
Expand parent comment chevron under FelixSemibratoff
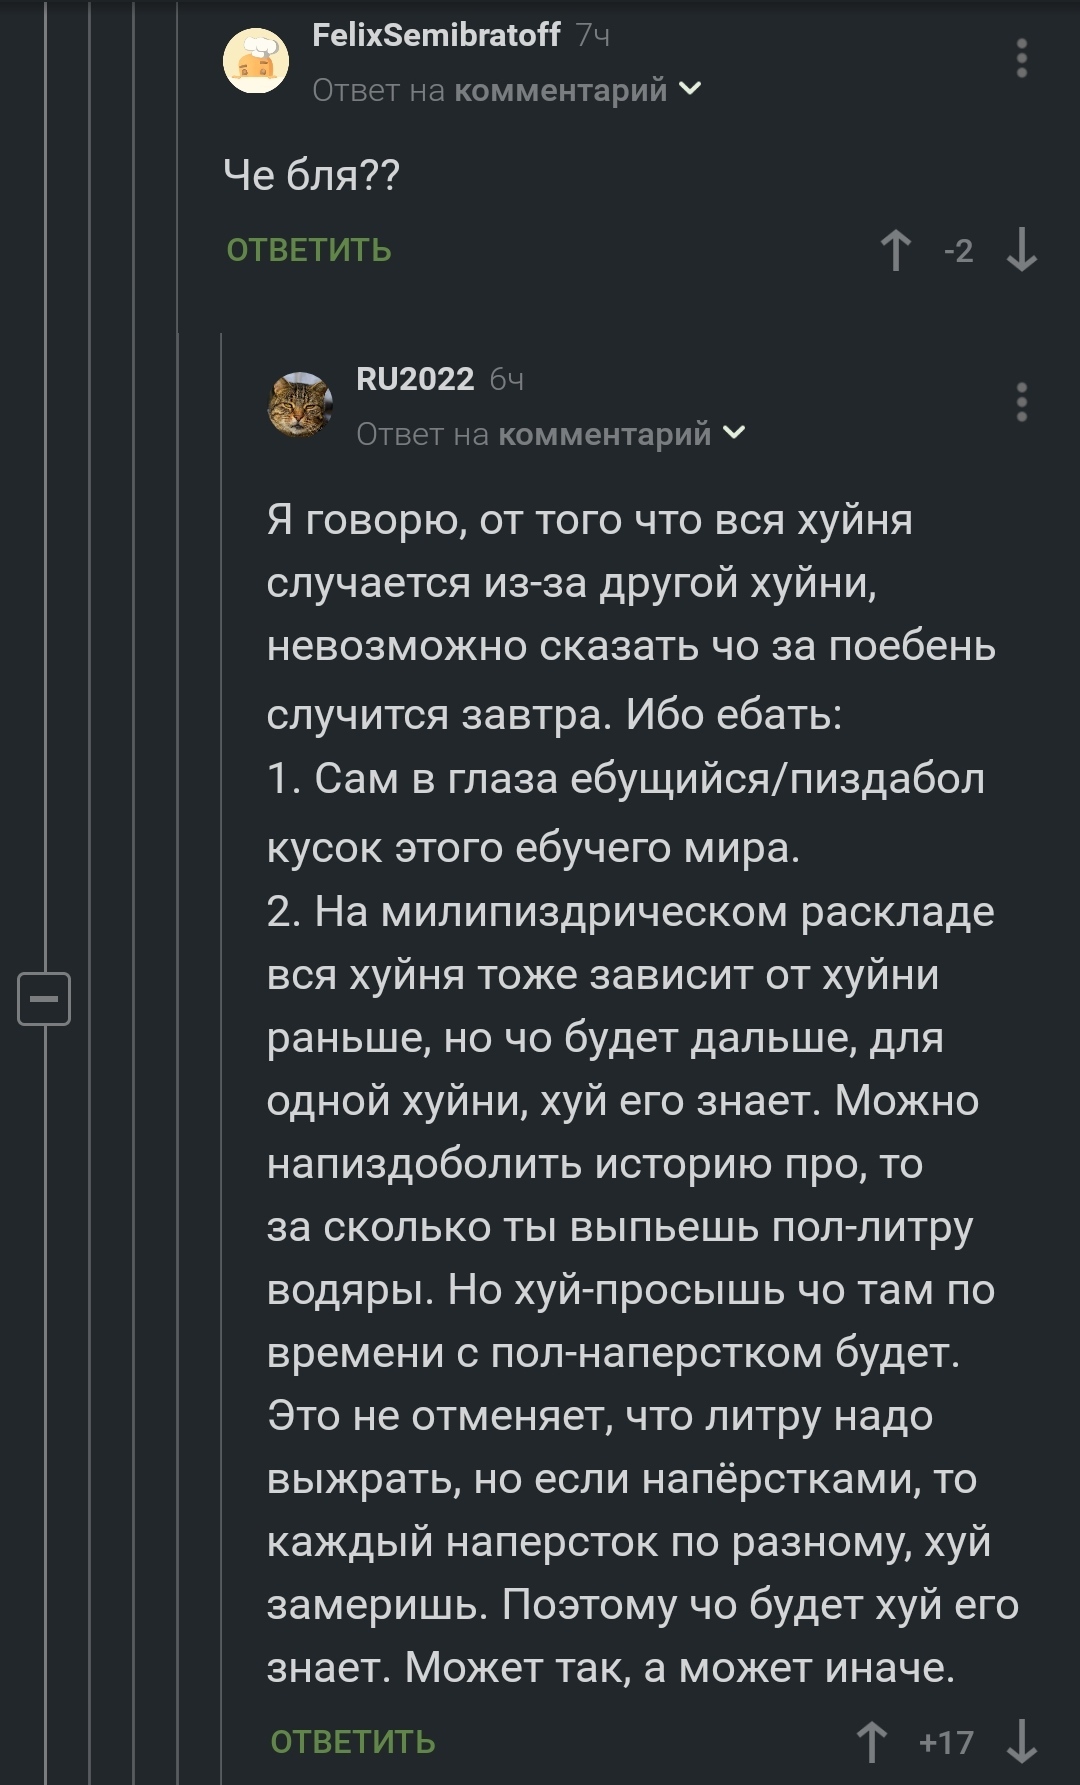tap(690, 89)
